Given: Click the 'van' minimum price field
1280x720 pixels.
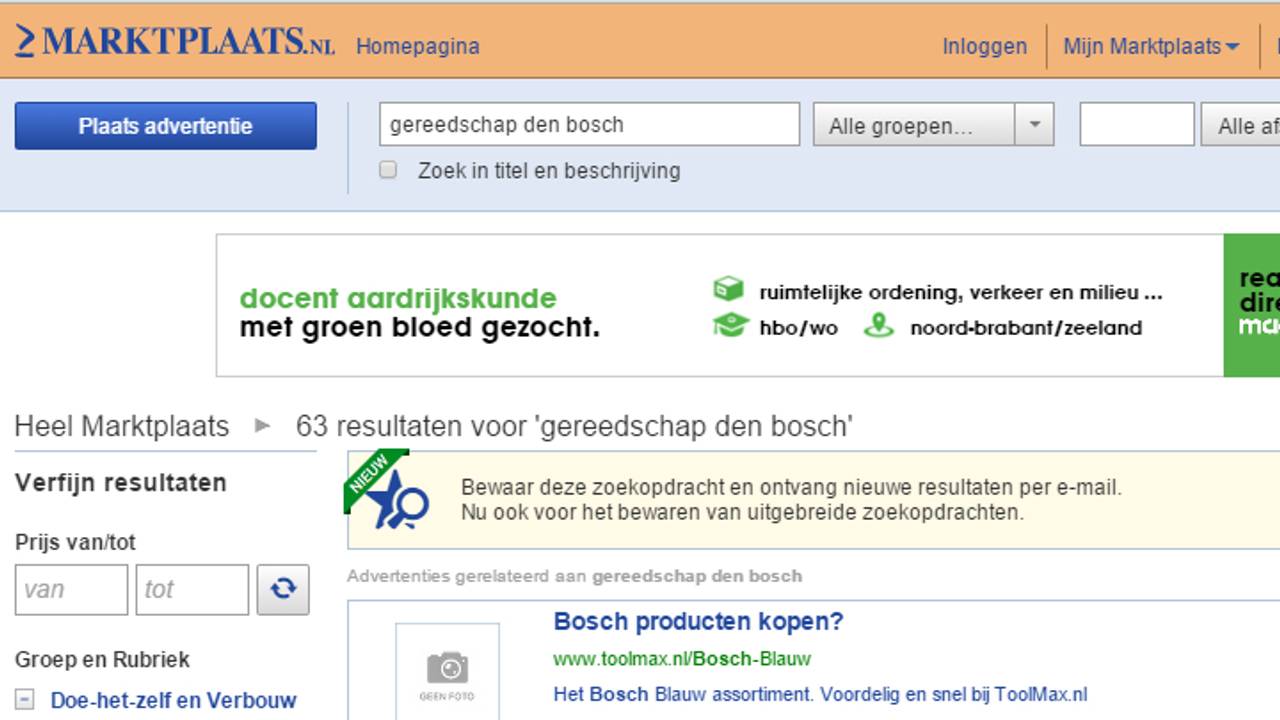Looking at the screenshot, I should tap(70, 589).
